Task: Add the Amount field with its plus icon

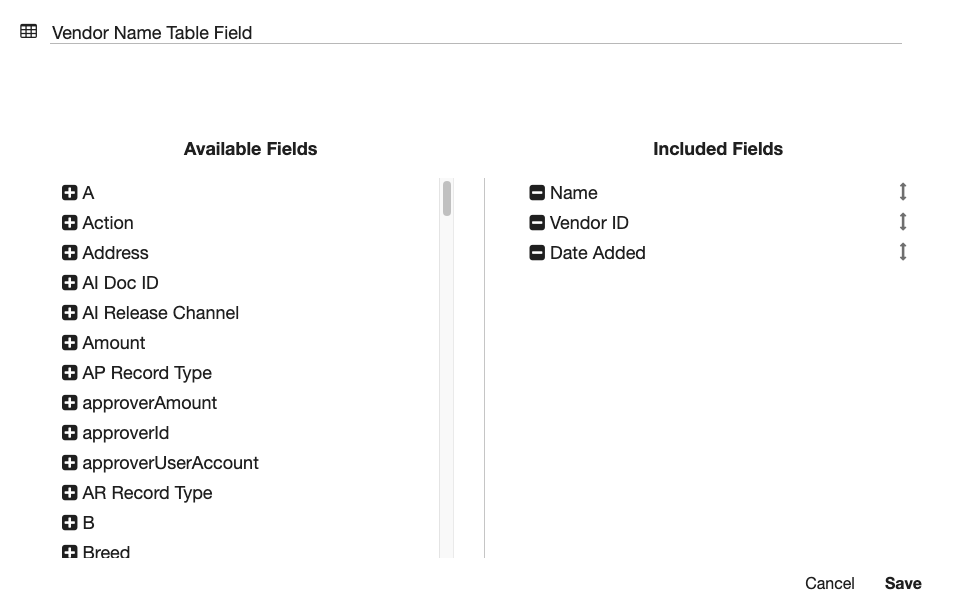Action: pyautogui.click(x=68, y=343)
